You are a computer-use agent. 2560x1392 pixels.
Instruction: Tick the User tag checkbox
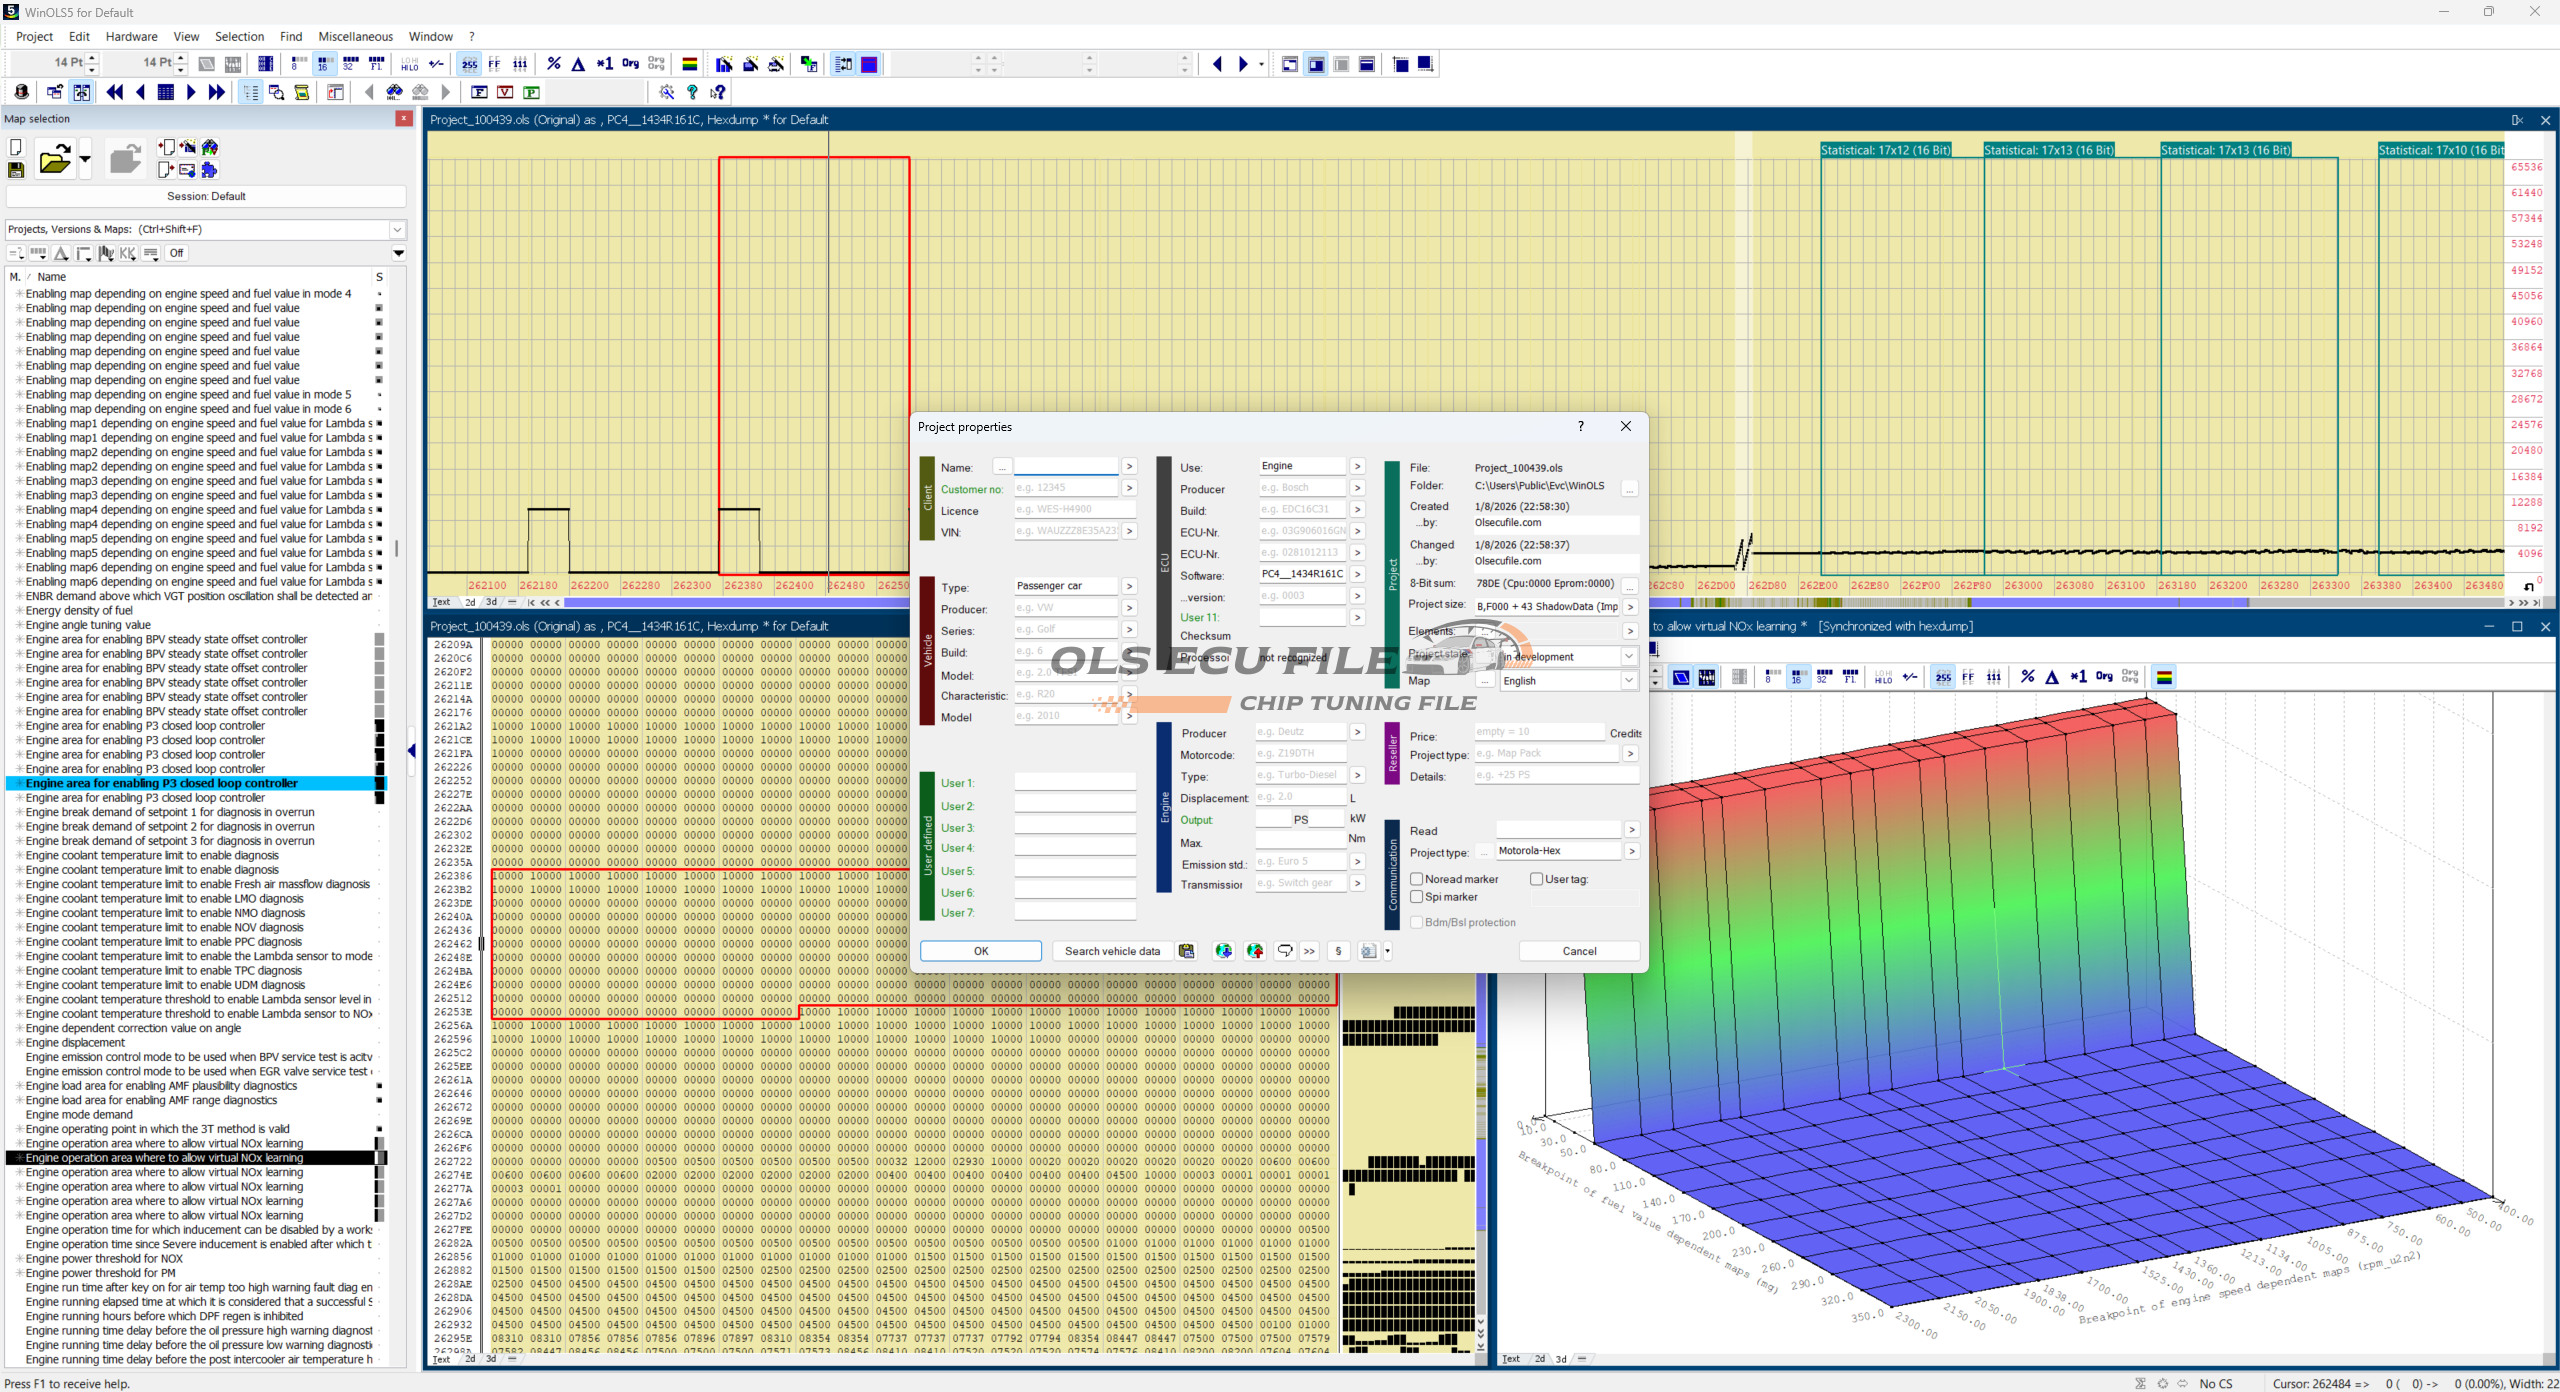tap(1537, 879)
